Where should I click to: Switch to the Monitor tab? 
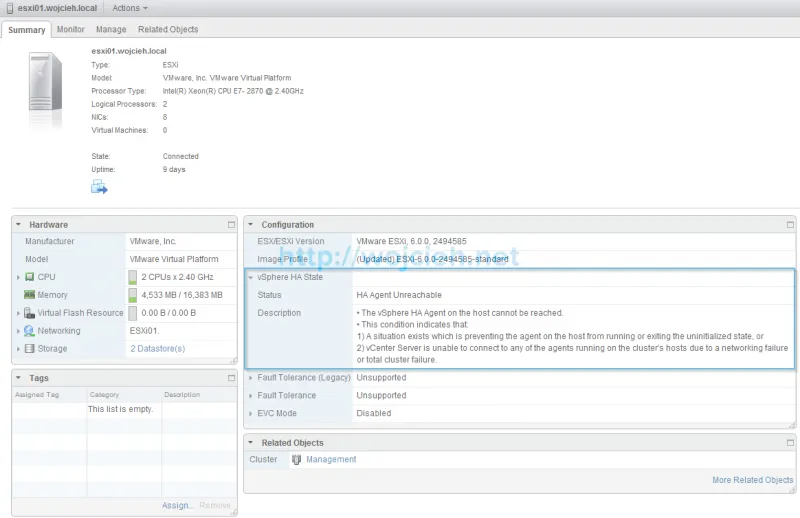pos(70,30)
